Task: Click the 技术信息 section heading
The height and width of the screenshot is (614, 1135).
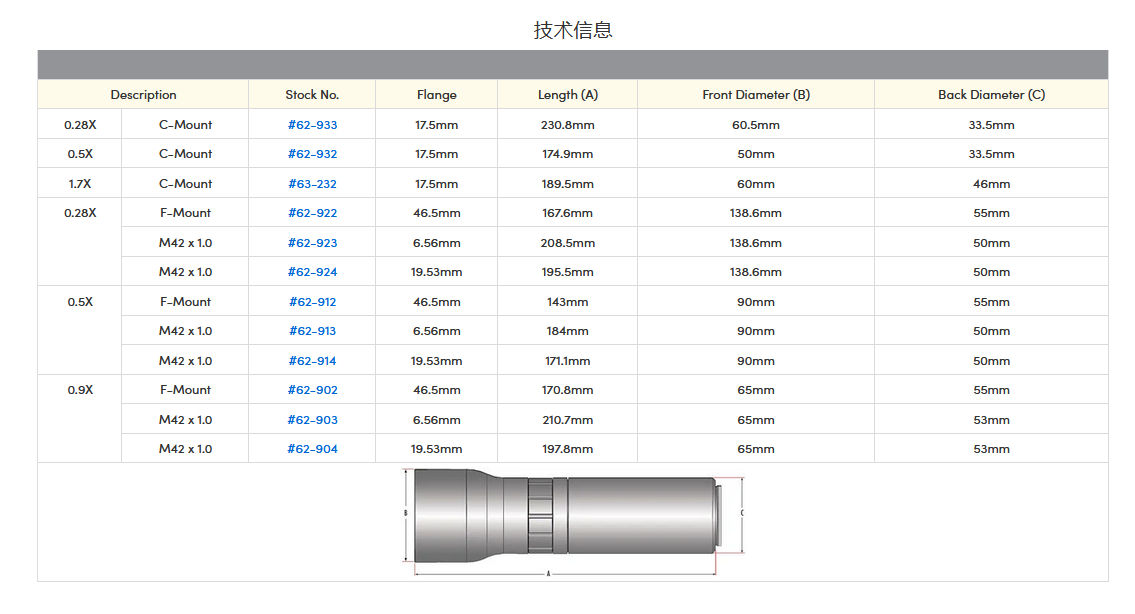Action: point(573,30)
